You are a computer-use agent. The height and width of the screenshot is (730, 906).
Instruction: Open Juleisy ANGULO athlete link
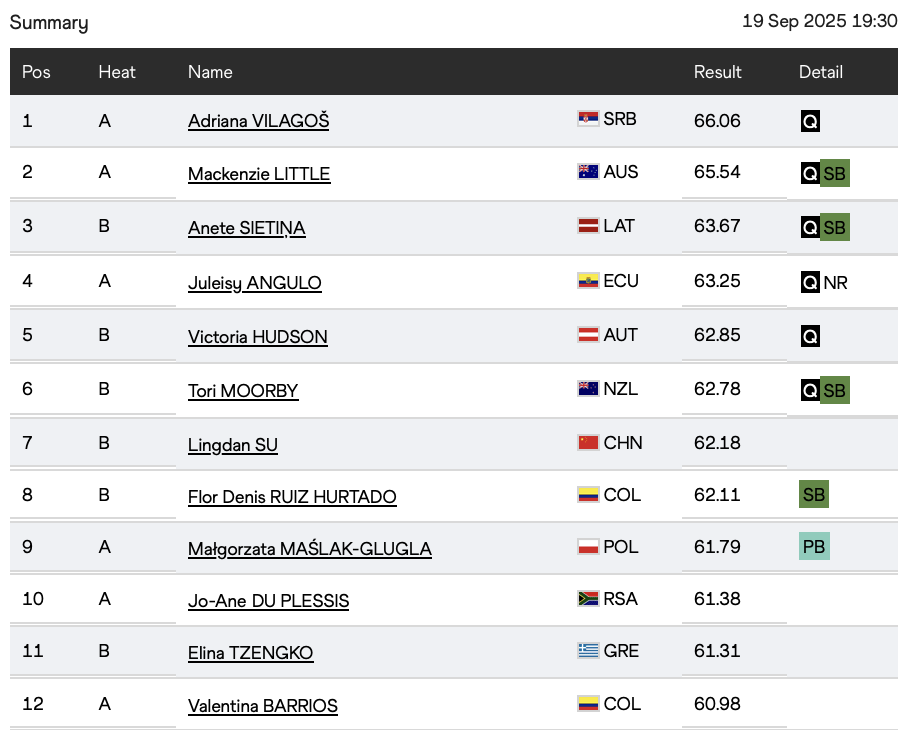[x=254, y=283]
